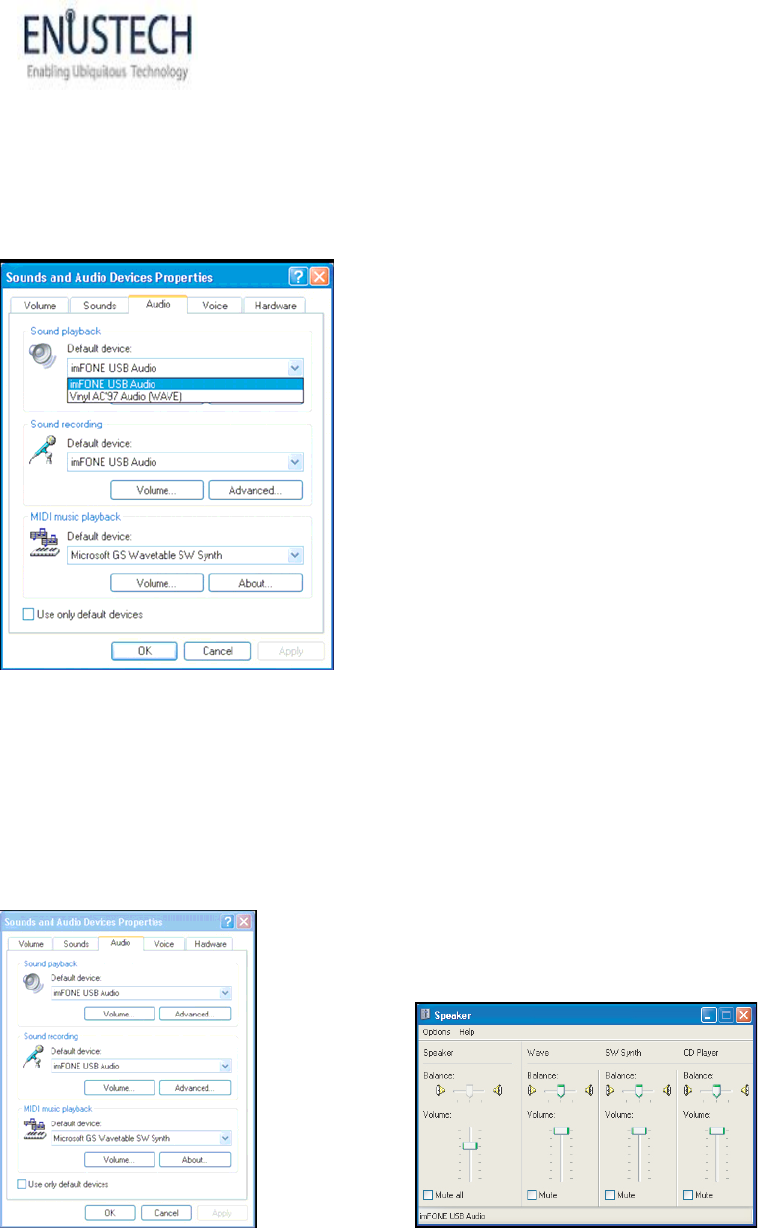
Task: Click the Help question-mark button in upper Properties dialog
Action: click(x=297, y=276)
